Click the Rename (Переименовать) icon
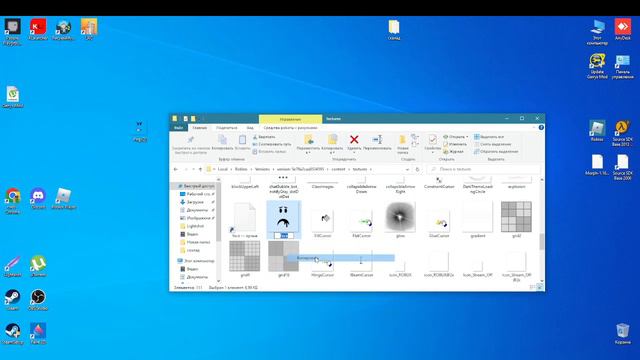Viewport: 640px width, 360px height. (x=377, y=142)
